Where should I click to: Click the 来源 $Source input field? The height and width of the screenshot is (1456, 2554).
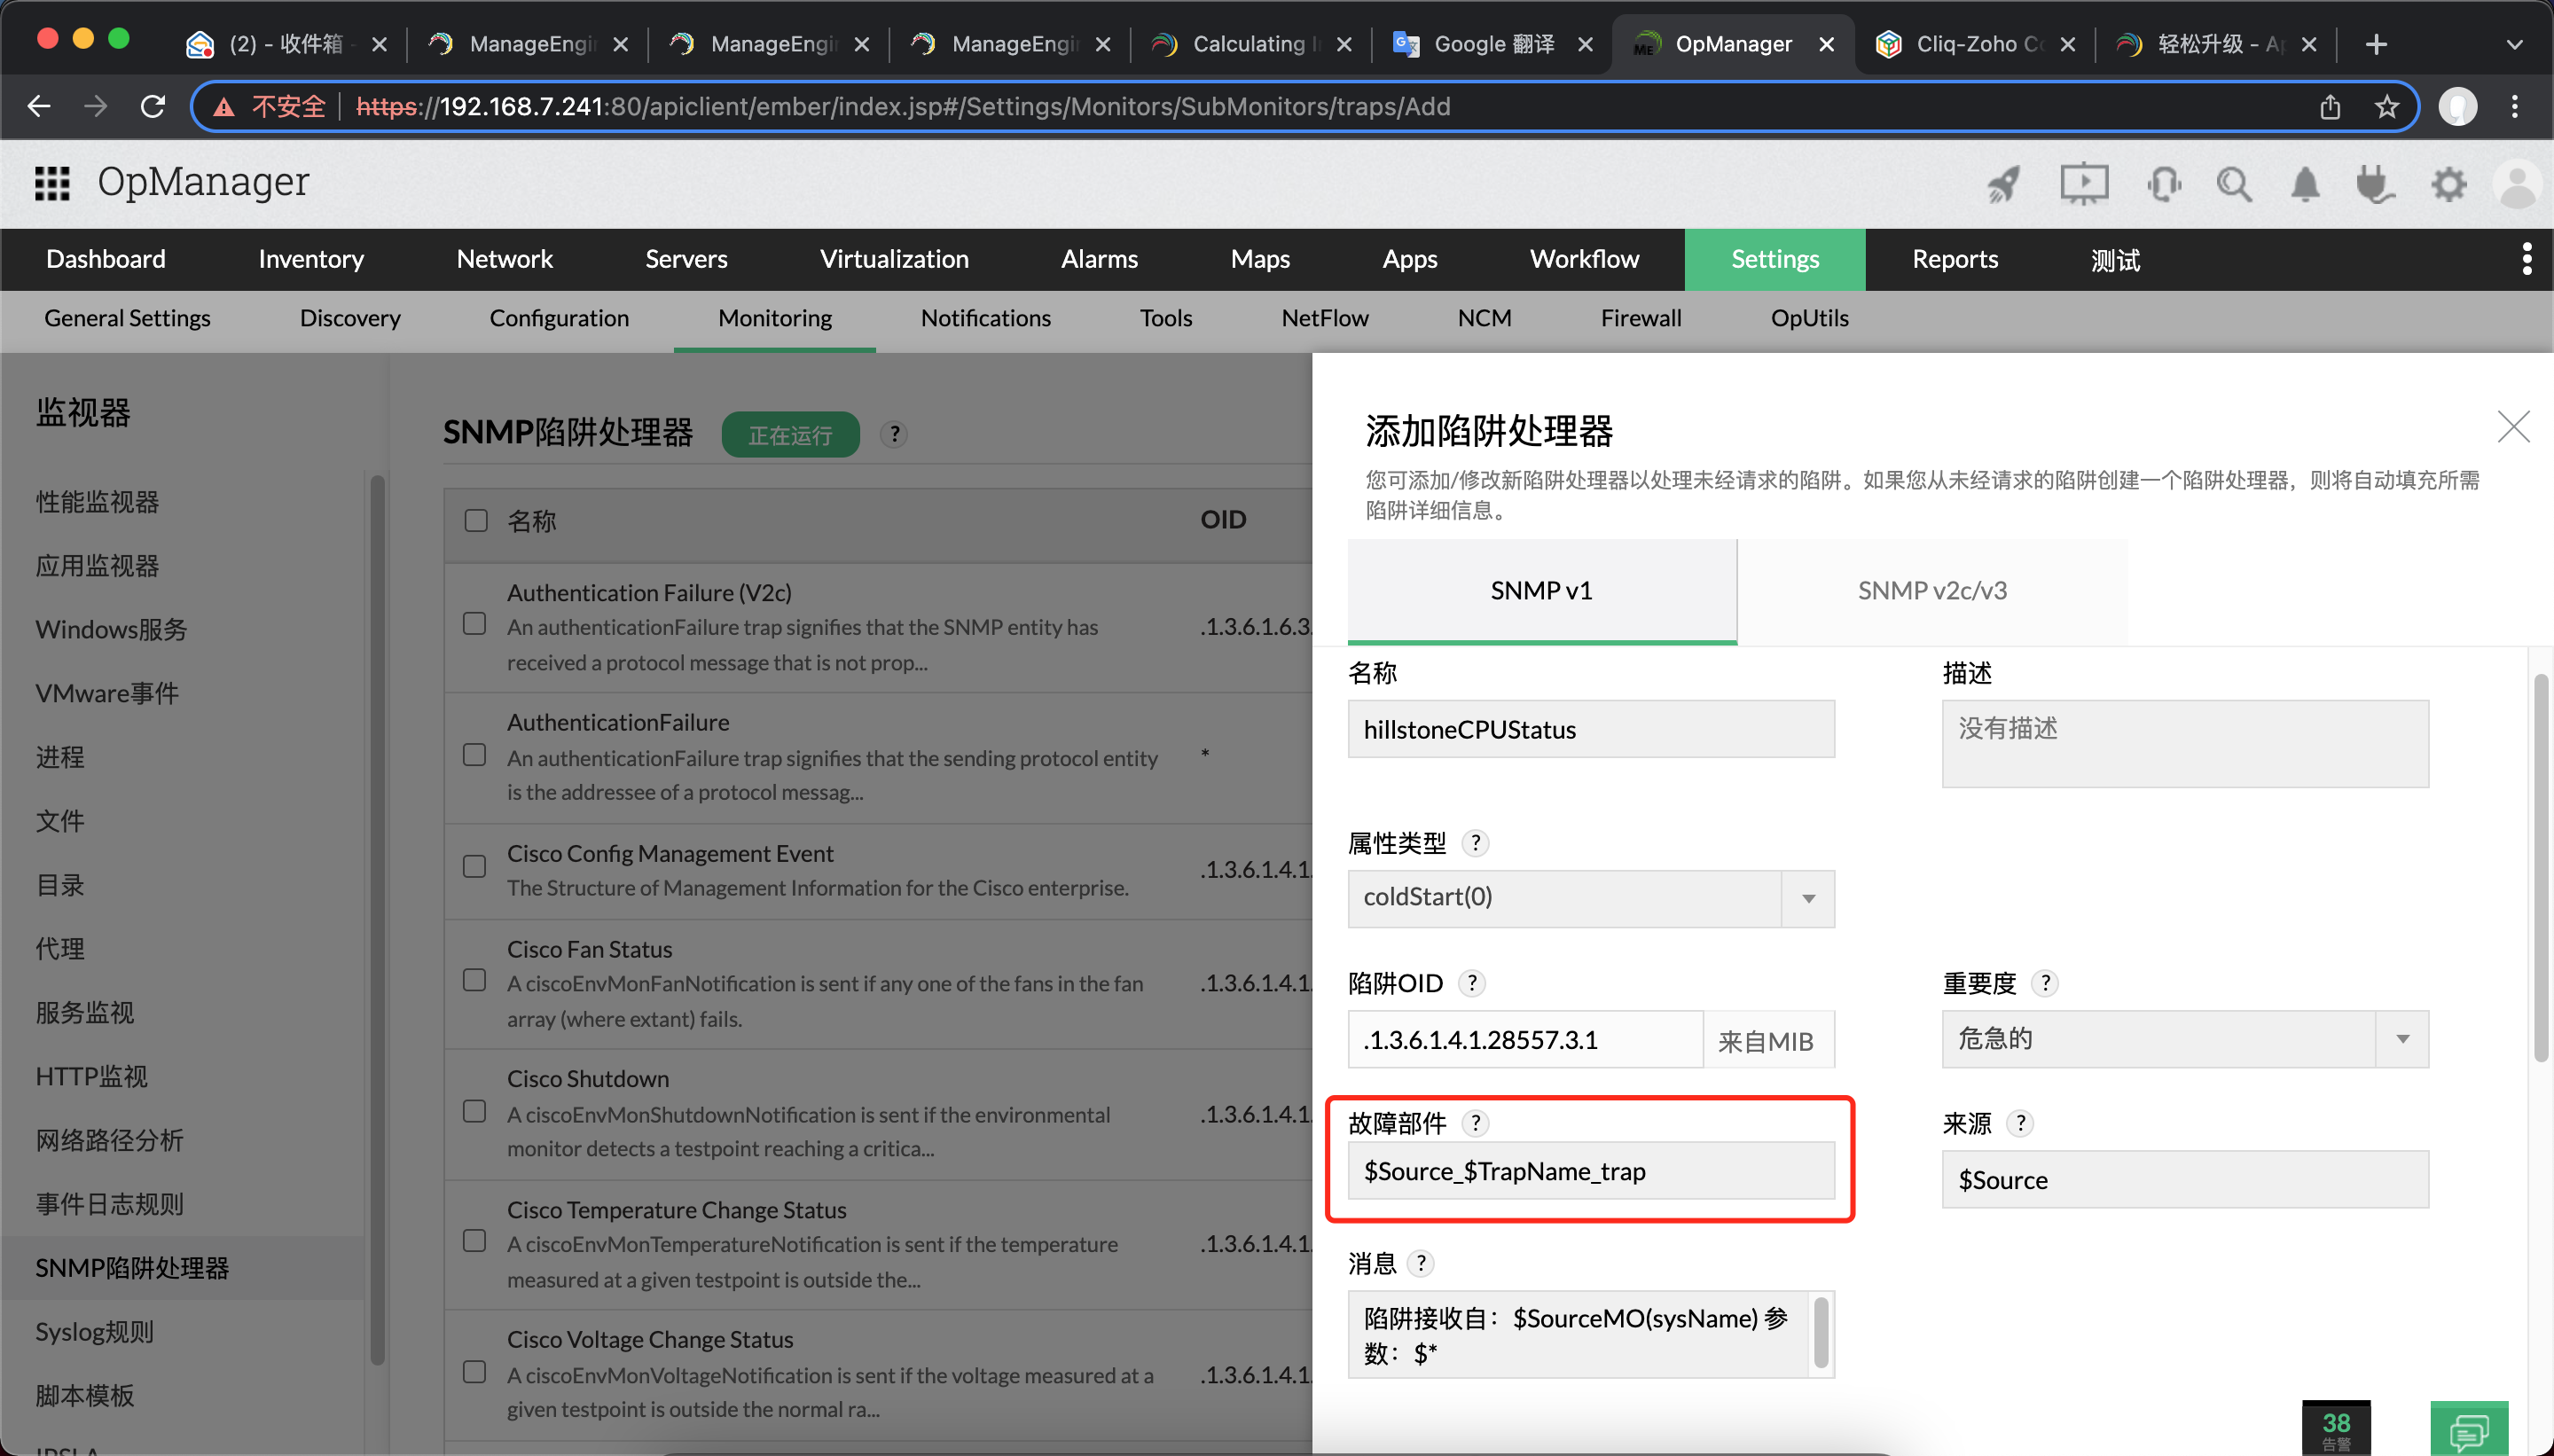click(2185, 1180)
